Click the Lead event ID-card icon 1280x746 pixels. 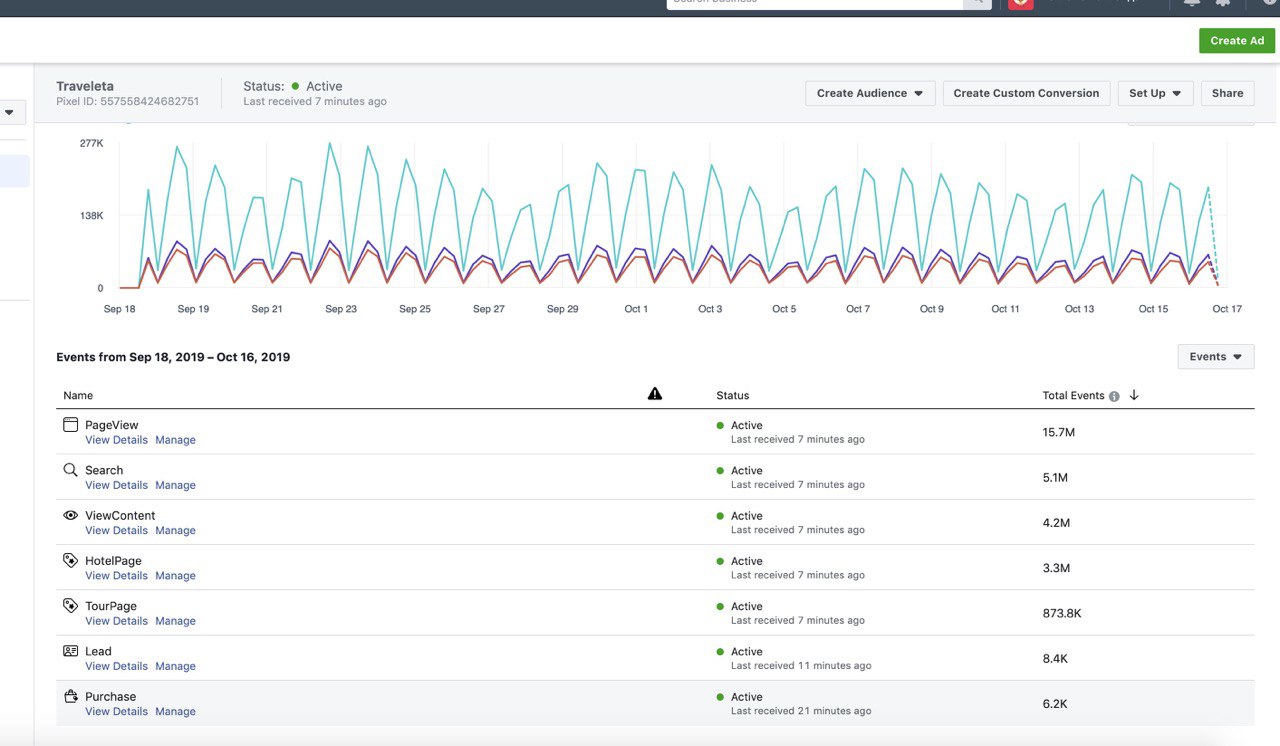click(x=70, y=651)
